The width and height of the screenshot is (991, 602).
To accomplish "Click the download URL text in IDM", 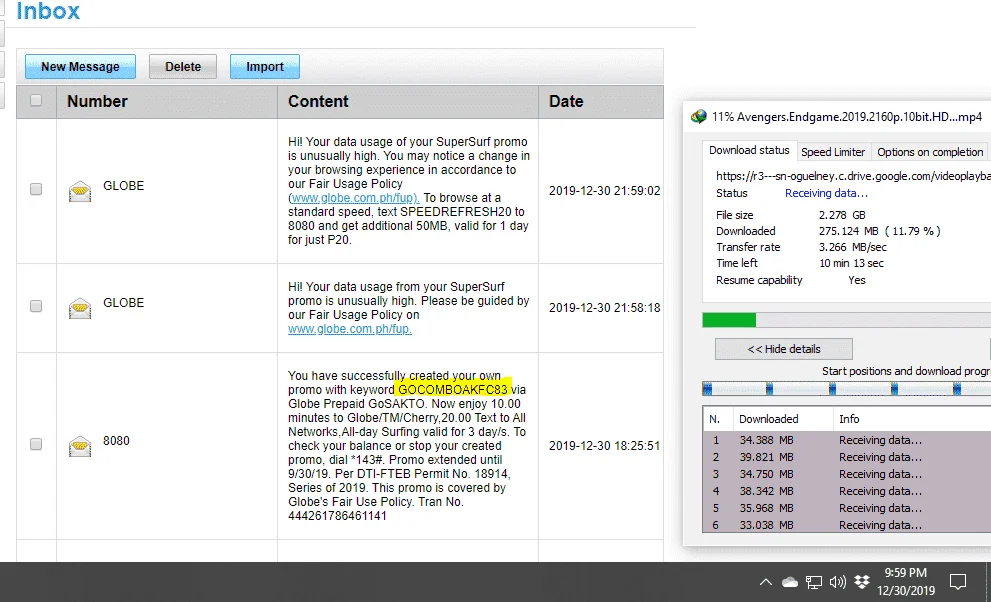I will [x=853, y=176].
